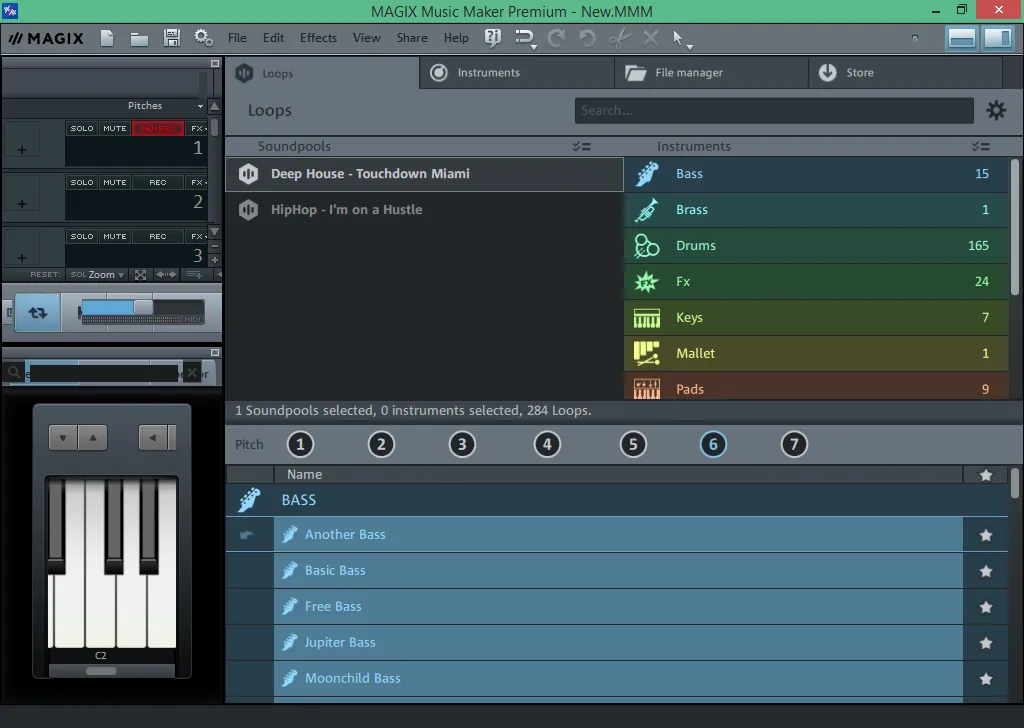1024x728 pixels.
Task: Open FX dropdown on track 1
Action: pyautogui.click(x=198, y=129)
